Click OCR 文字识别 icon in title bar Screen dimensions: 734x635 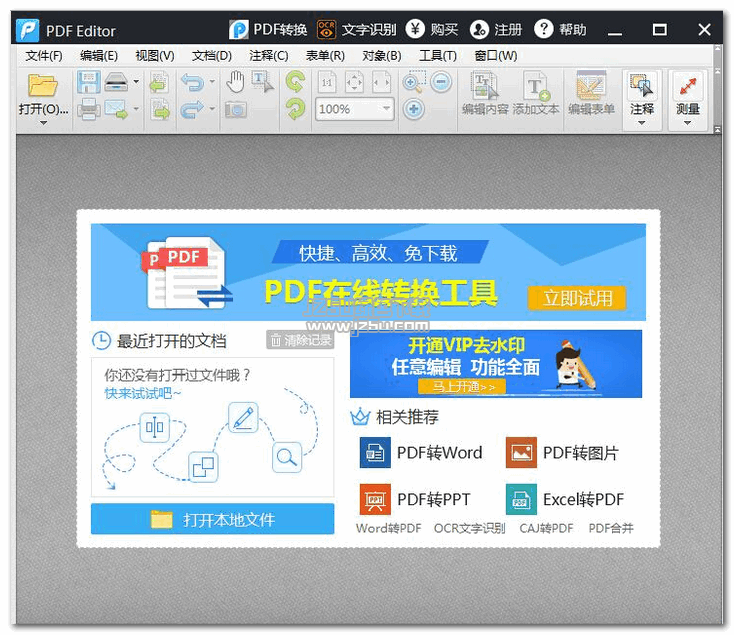326,30
